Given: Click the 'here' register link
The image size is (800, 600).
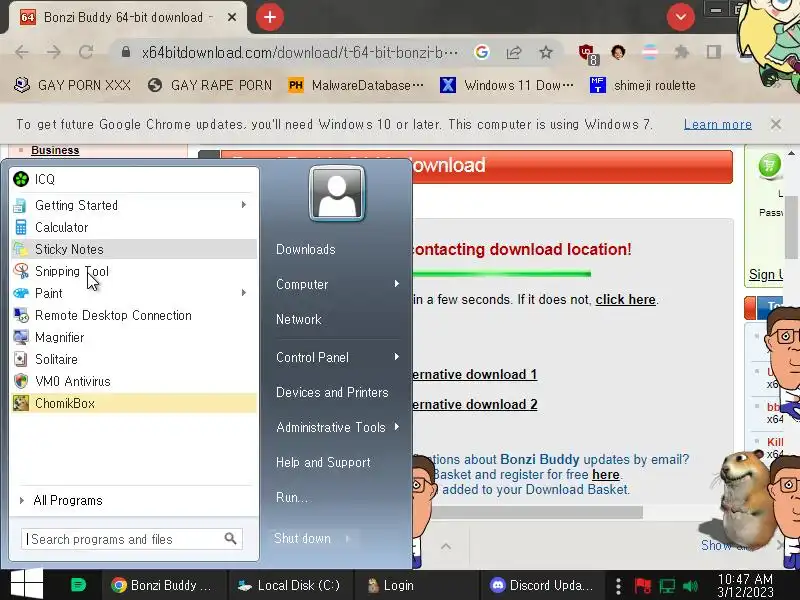Looking at the screenshot, I should coord(606,474).
